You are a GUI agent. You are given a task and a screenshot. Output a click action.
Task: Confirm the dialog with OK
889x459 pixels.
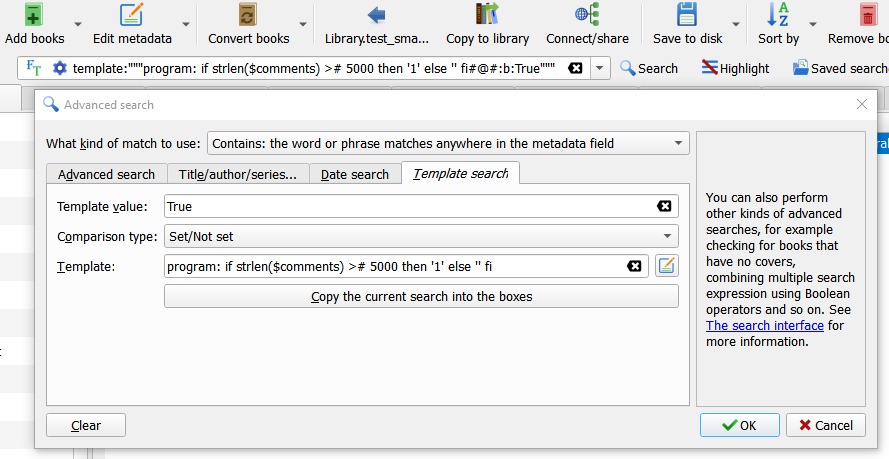(x=739, y=425)
